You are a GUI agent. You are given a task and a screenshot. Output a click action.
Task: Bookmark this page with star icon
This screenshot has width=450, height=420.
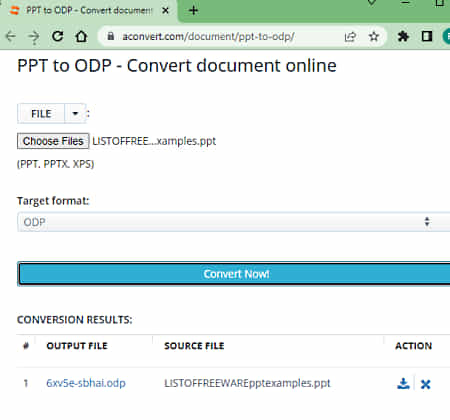tap(374, 36)
